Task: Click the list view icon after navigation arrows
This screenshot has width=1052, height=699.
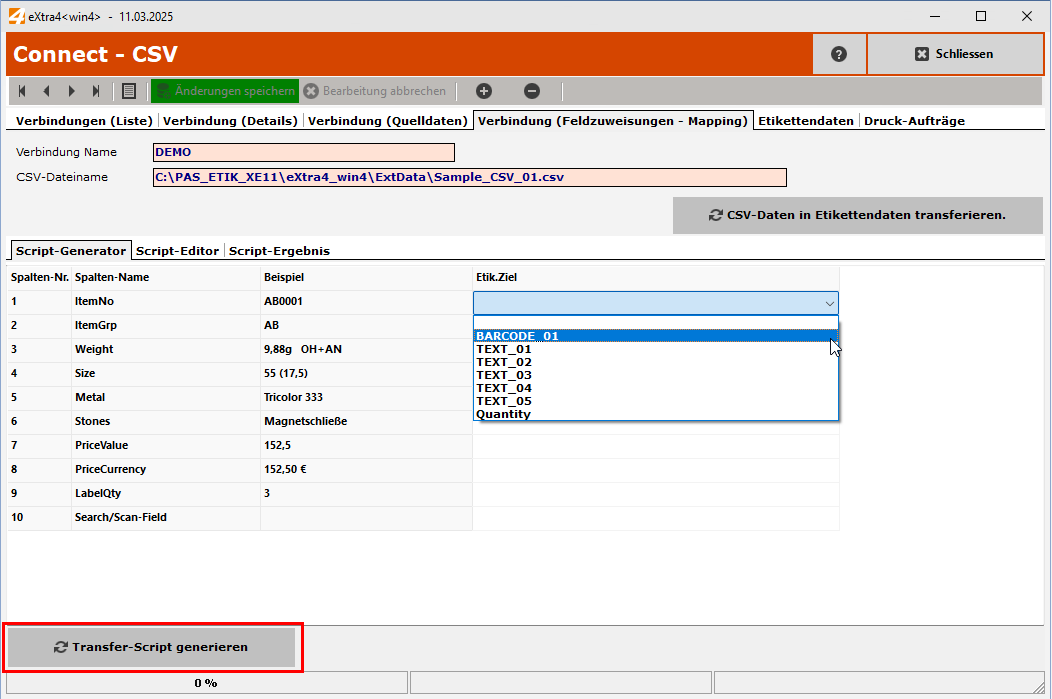Action: coord(129,91)
